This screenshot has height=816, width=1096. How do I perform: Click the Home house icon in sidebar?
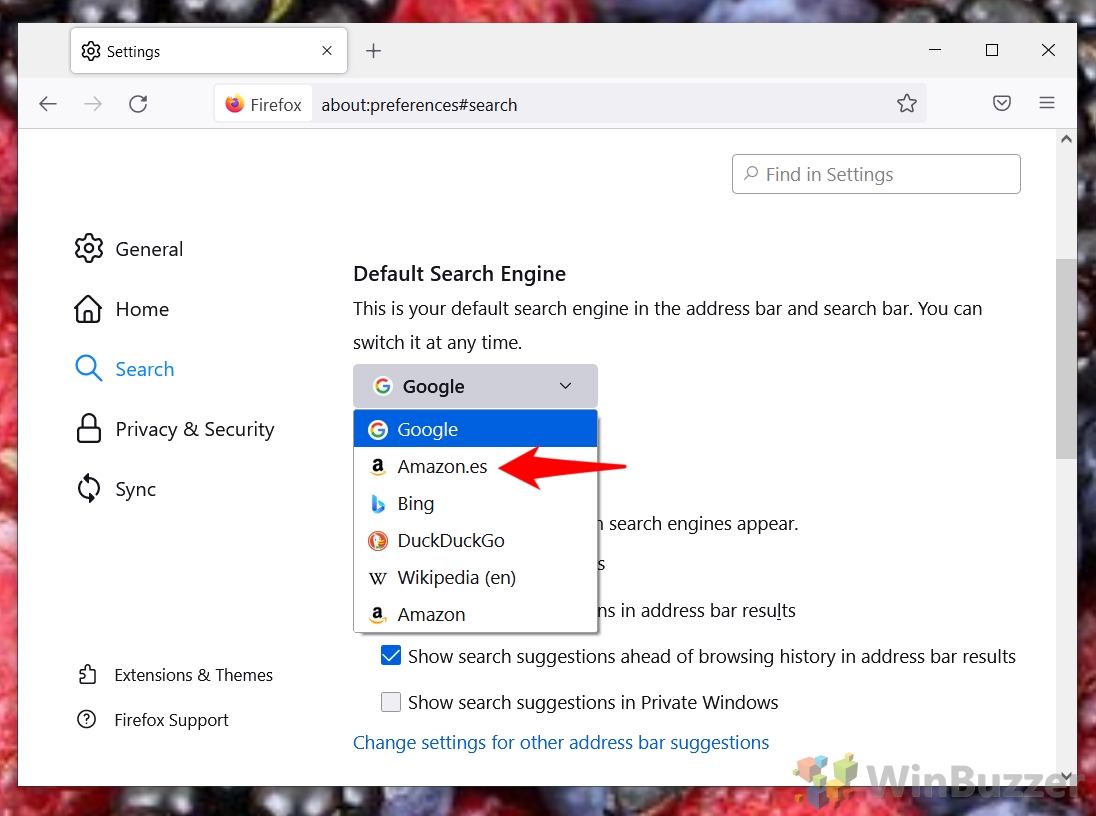click(88, 308)
